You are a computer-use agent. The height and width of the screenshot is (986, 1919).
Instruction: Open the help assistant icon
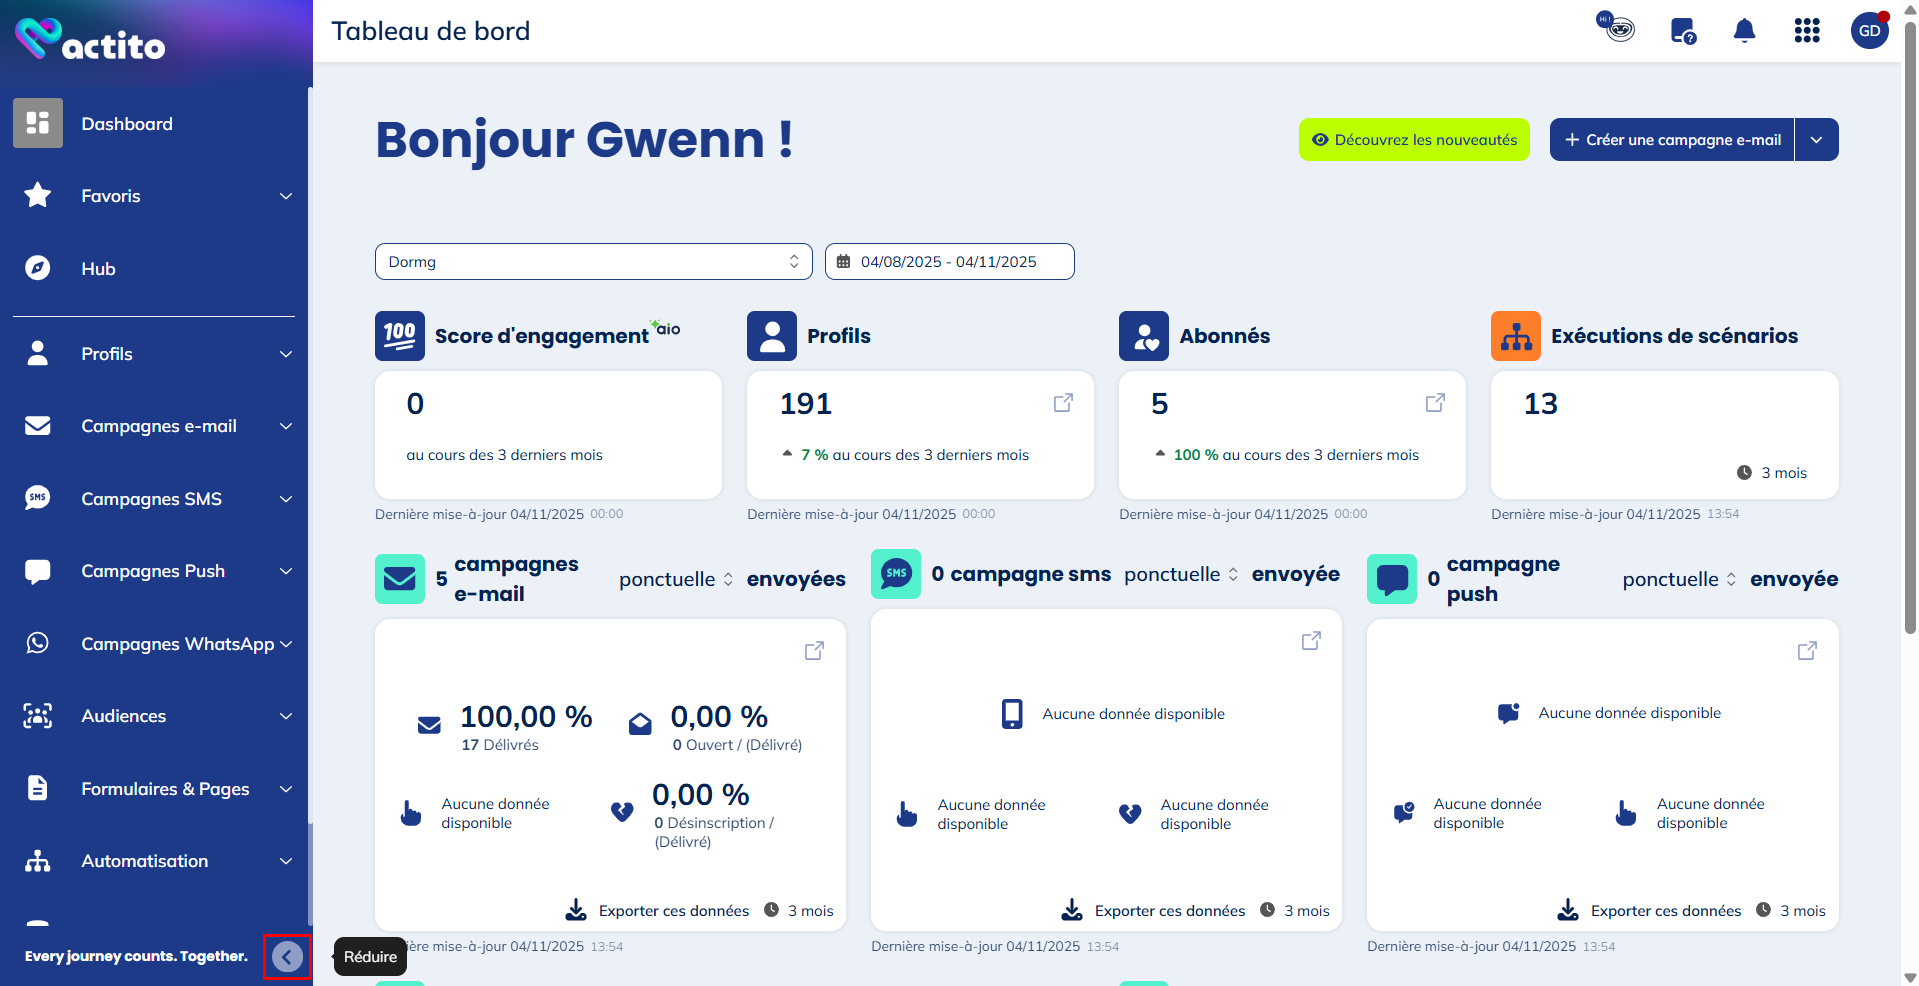click(x=1682, y=30)
